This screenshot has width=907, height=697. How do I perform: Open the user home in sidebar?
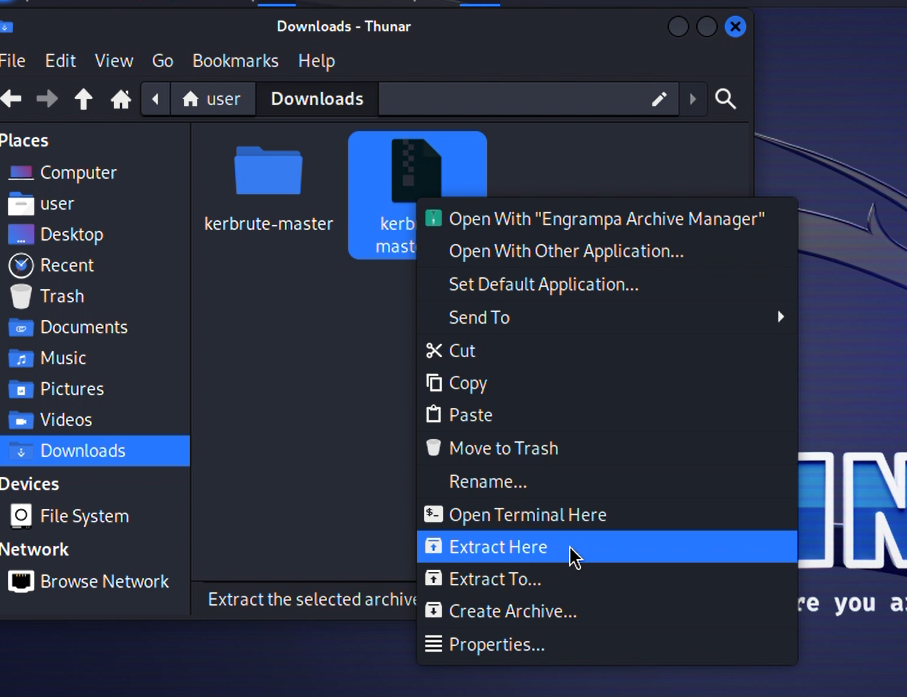click(95, 204)
